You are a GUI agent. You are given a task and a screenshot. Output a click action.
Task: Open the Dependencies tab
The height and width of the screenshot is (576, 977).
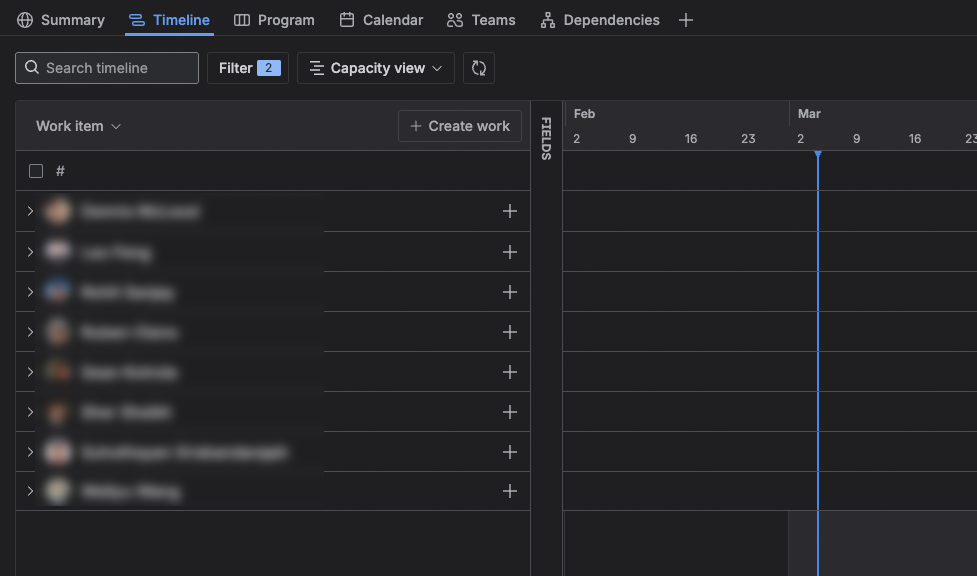pyautogui.click(x=600, y=20)
